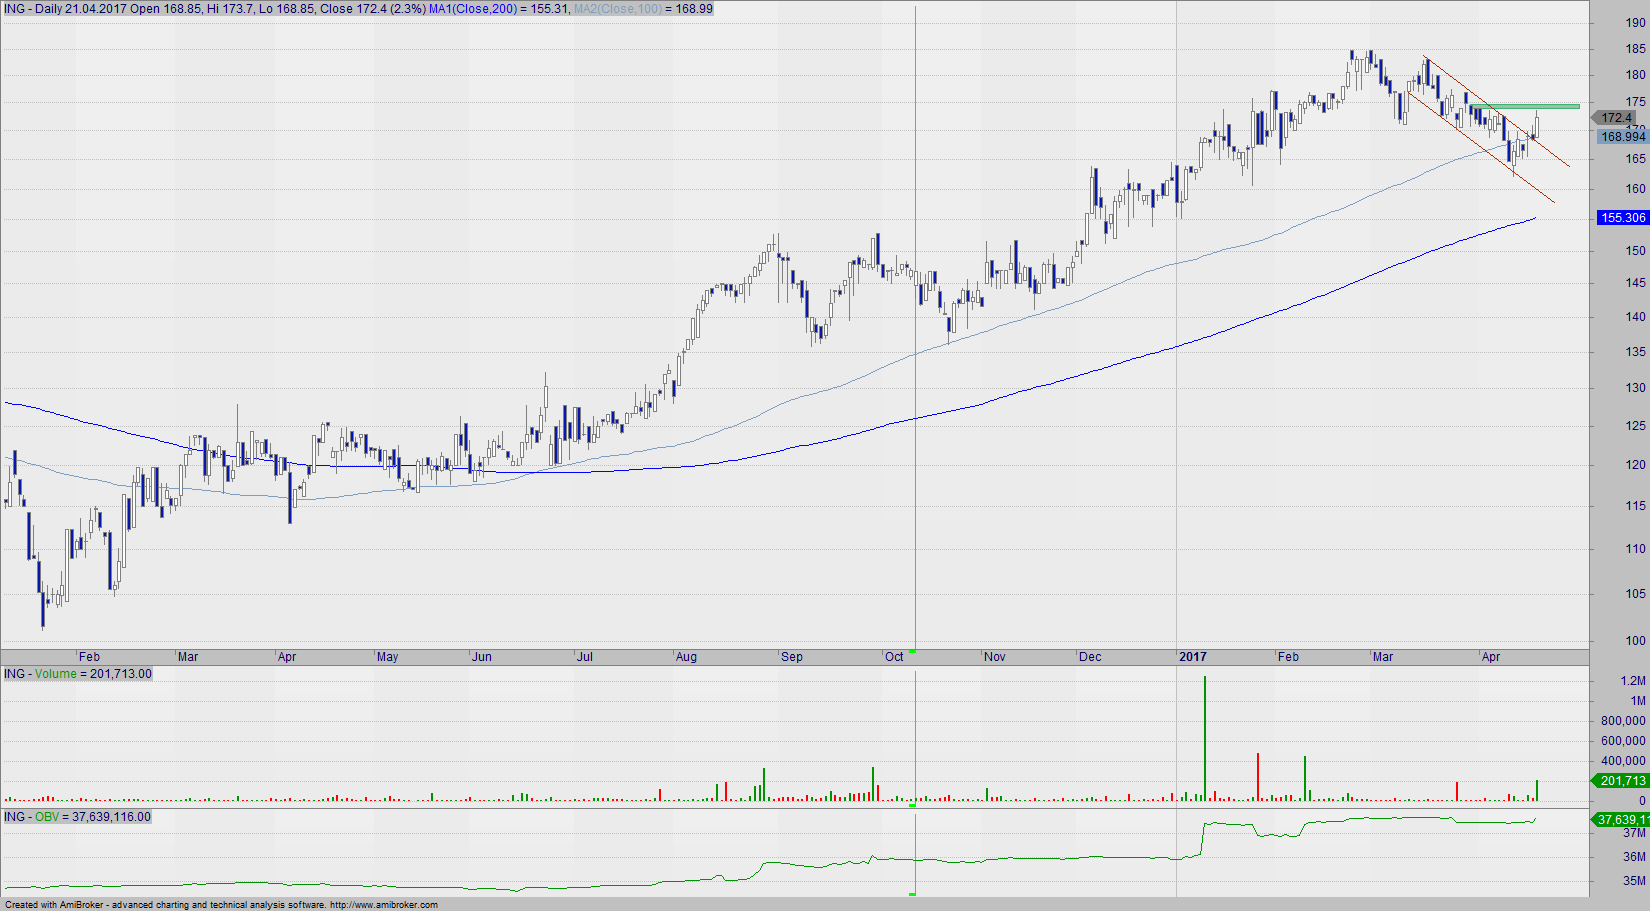Select the 172.4 last price tag

(1617, 118)
